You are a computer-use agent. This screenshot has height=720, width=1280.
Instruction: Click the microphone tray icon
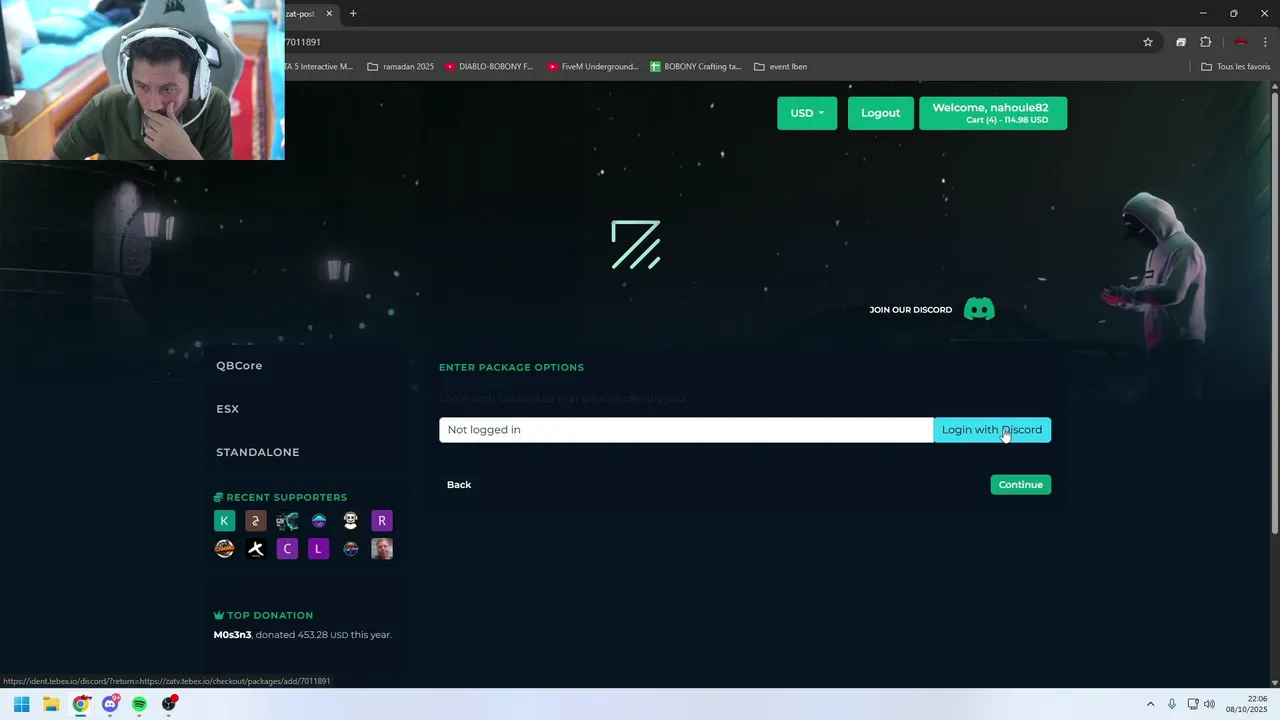click(1172, 704)
